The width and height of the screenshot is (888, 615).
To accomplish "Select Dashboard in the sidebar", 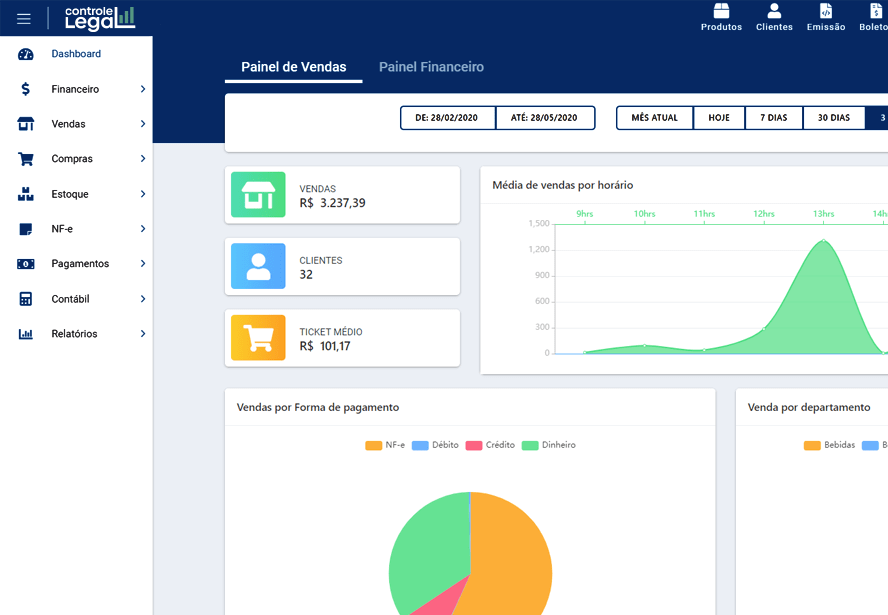I will (76, 54).
